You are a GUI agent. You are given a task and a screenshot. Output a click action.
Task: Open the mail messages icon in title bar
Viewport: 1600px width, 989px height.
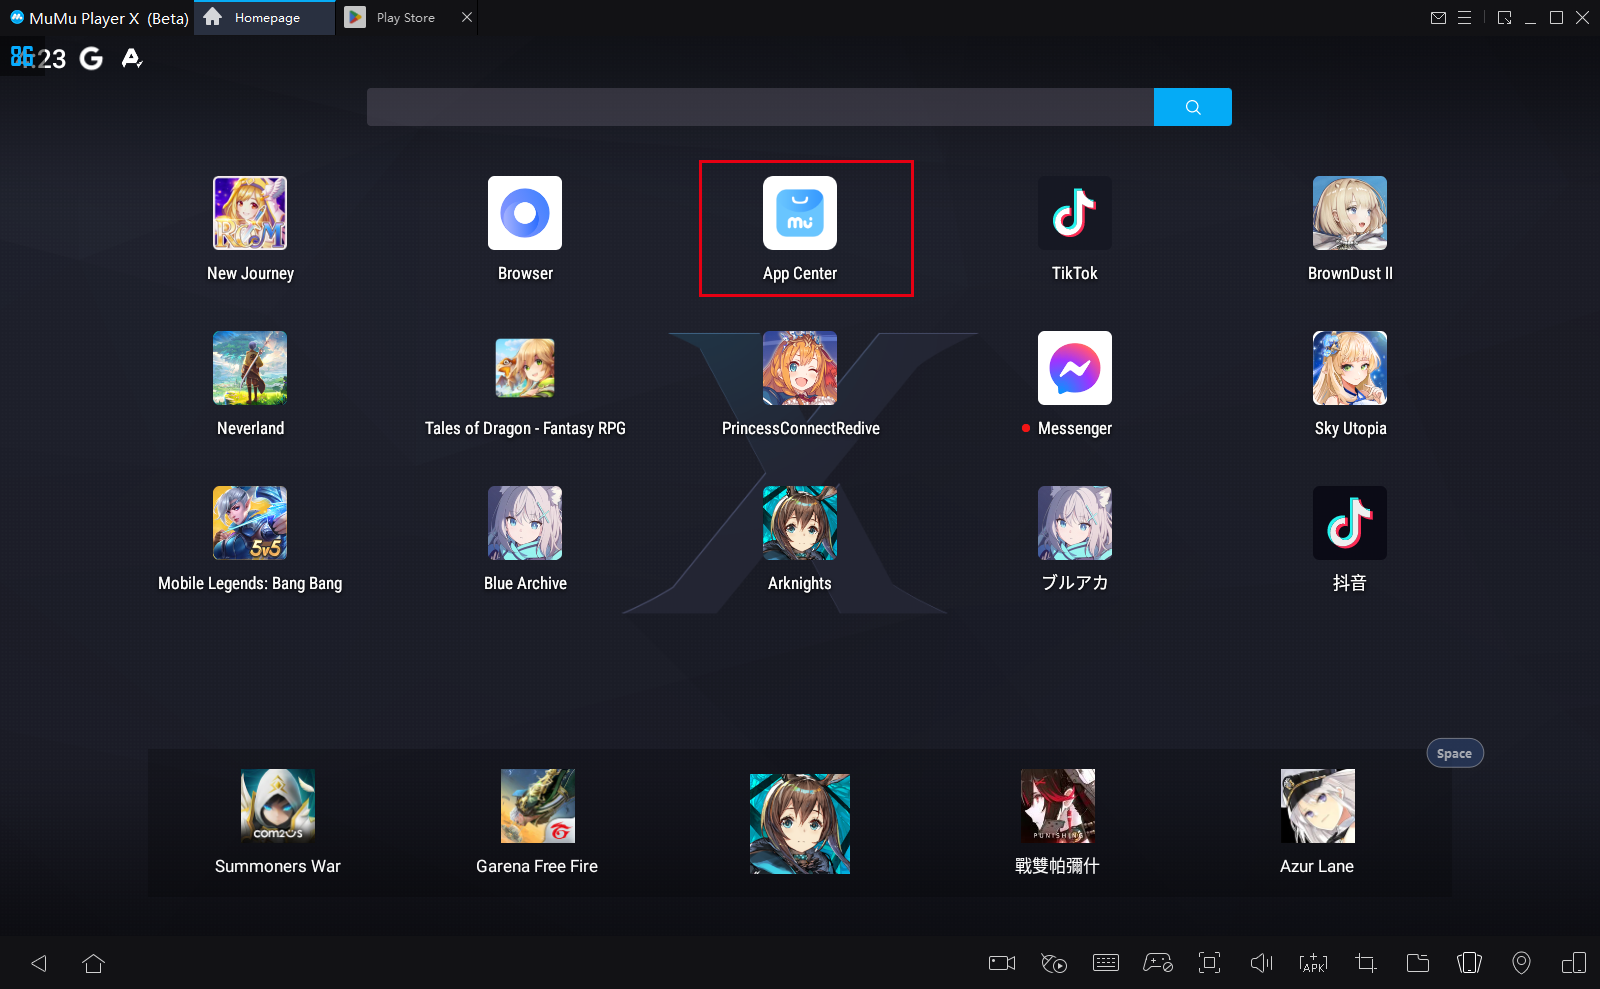[1439, 18]
